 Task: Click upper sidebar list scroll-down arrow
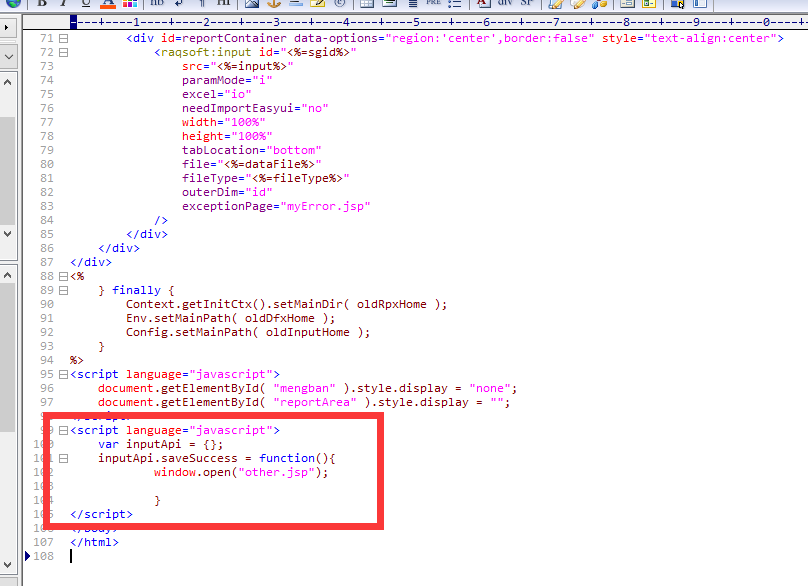pyautogui.click(x=7, y=233)
